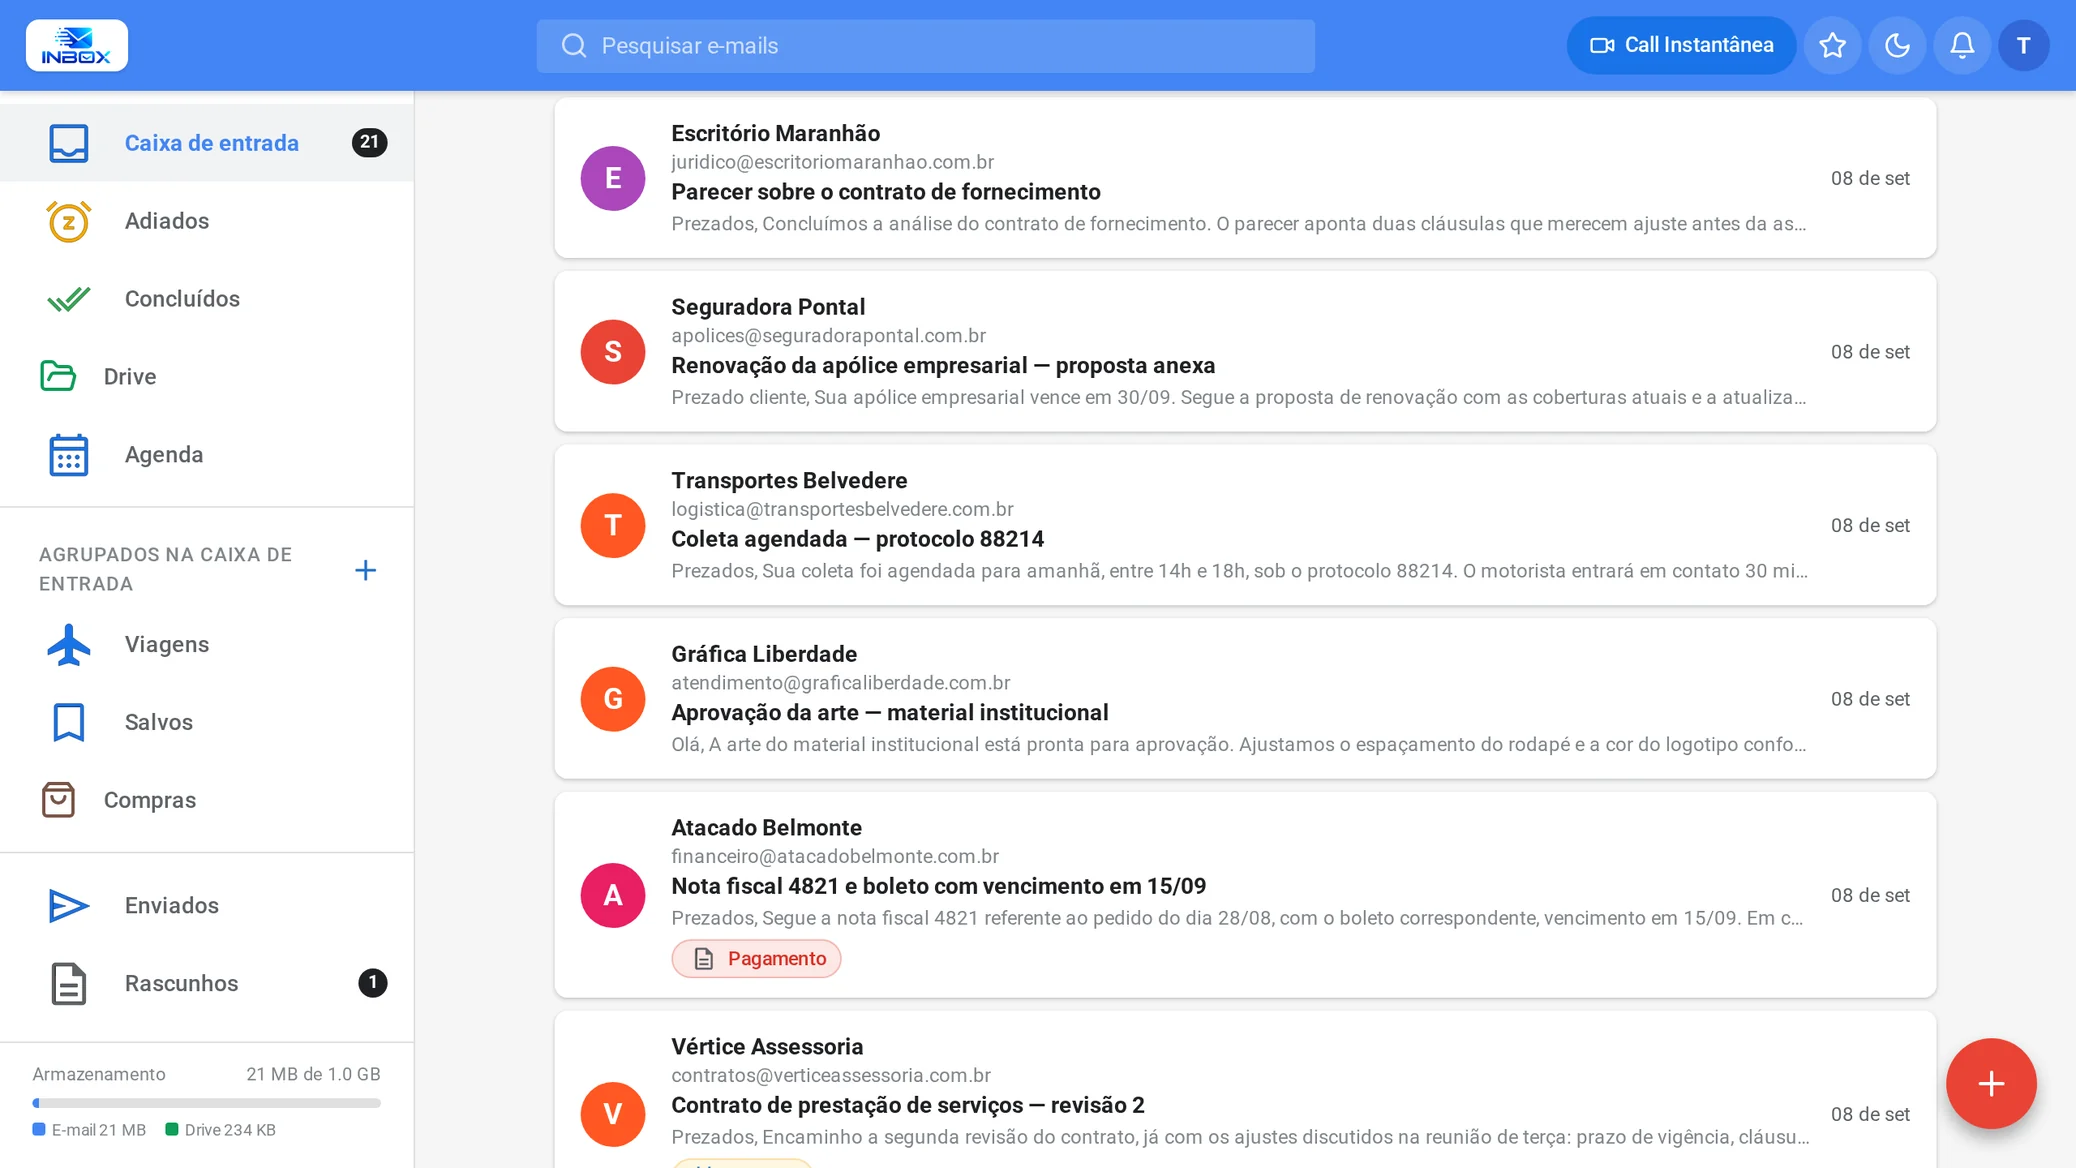Click the 21 MB de 1.0 GB storage text
The height and width of the screenshot is (1168, 2076).
[x=313, y=1075]
